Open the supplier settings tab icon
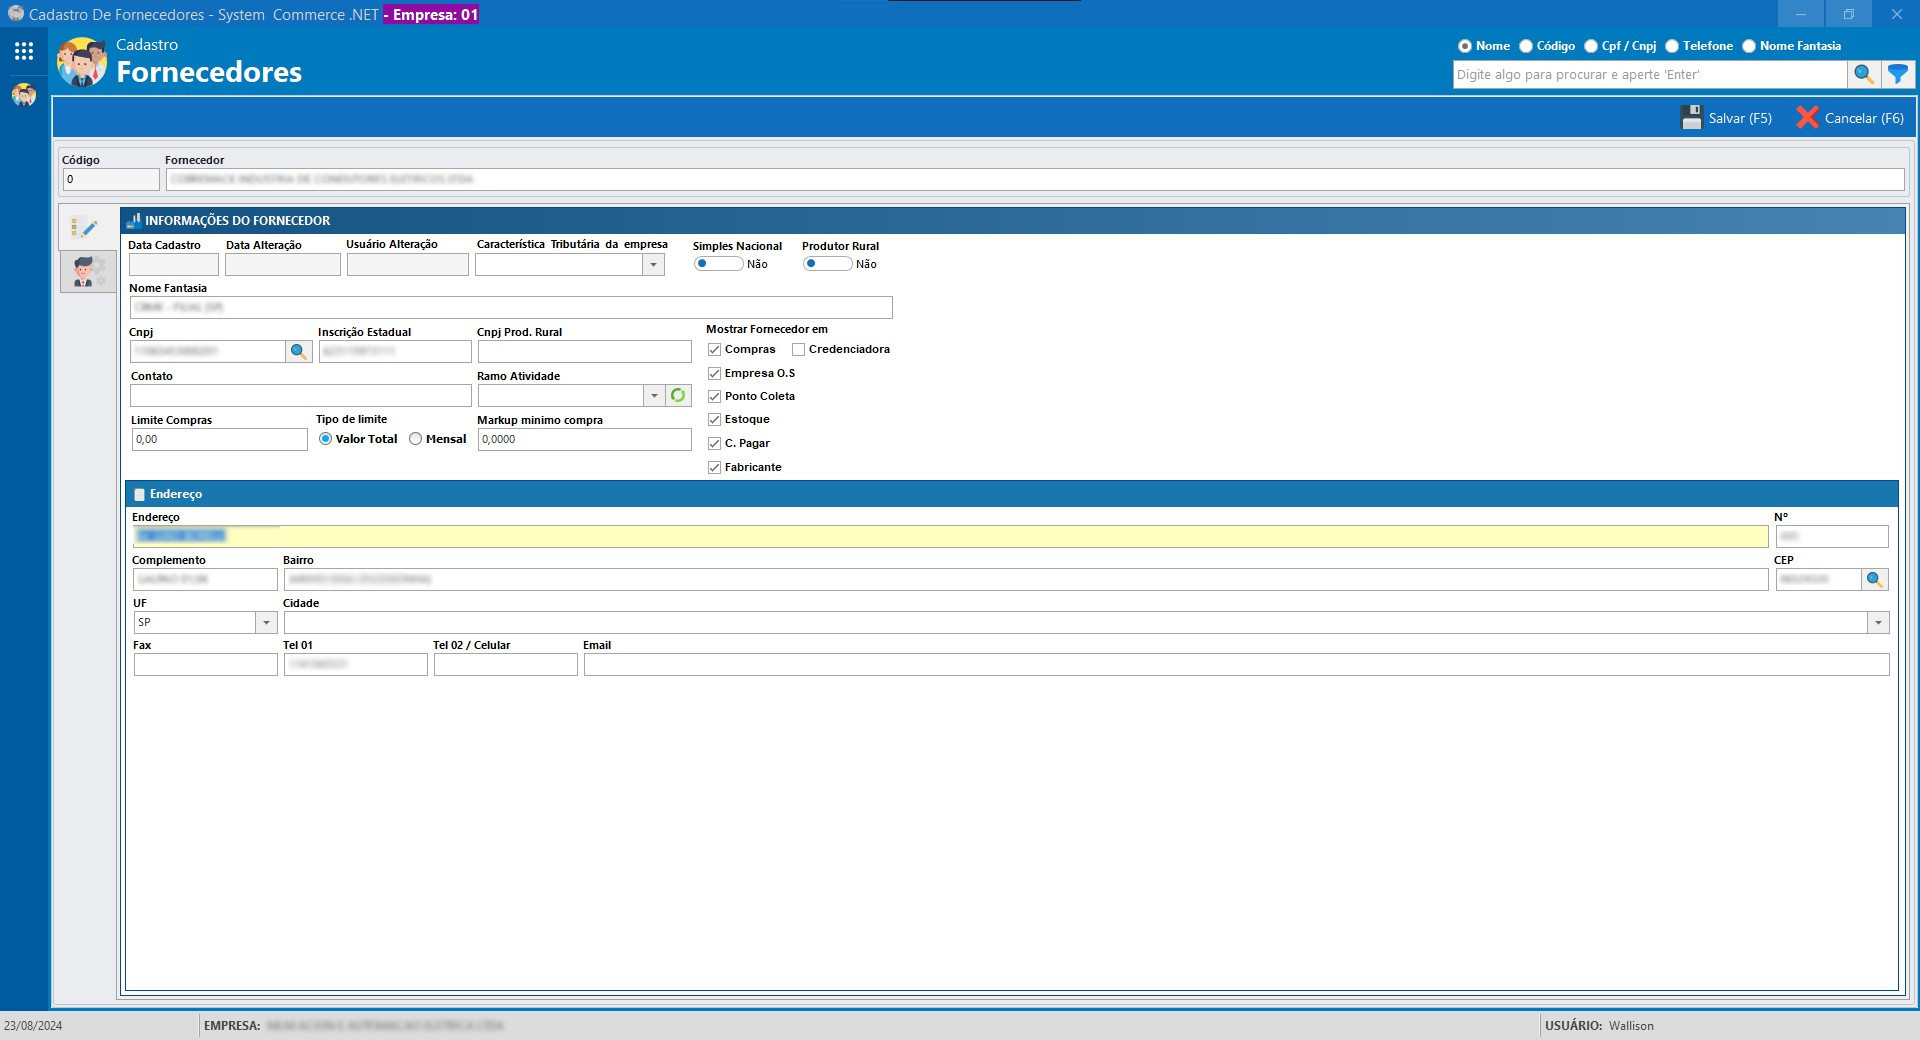 88,271
